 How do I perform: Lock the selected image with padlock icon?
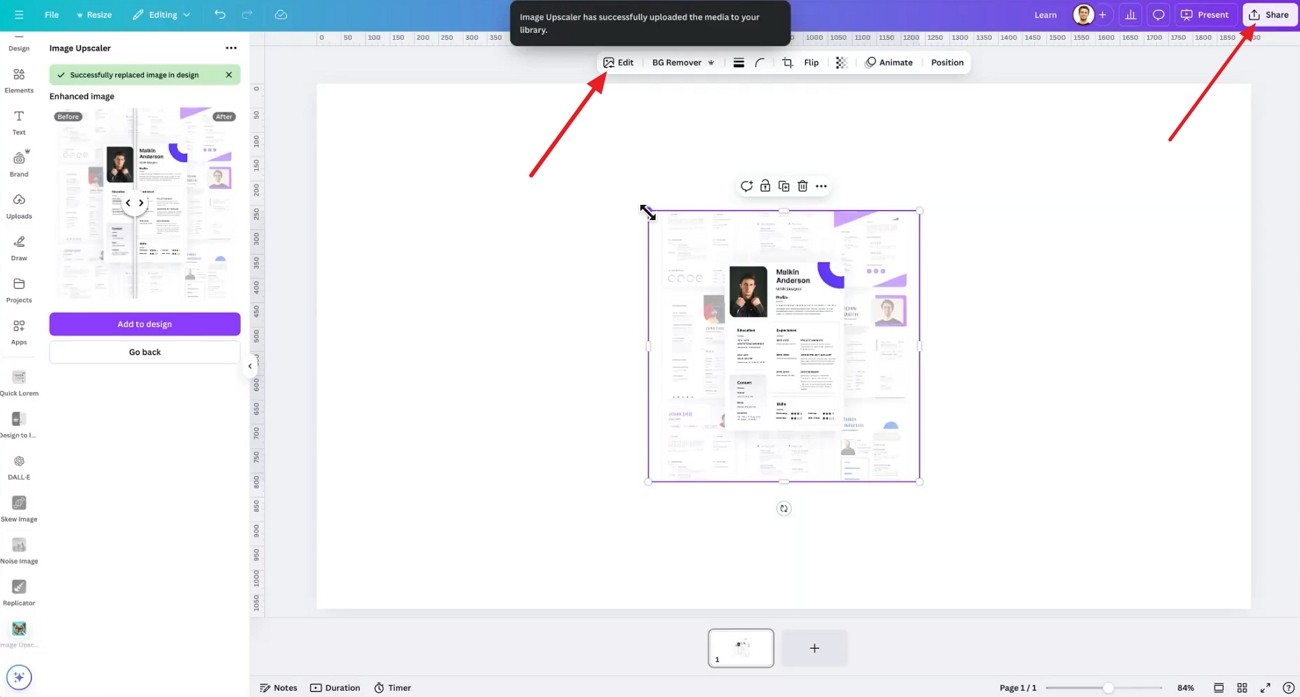click(765, 186)
